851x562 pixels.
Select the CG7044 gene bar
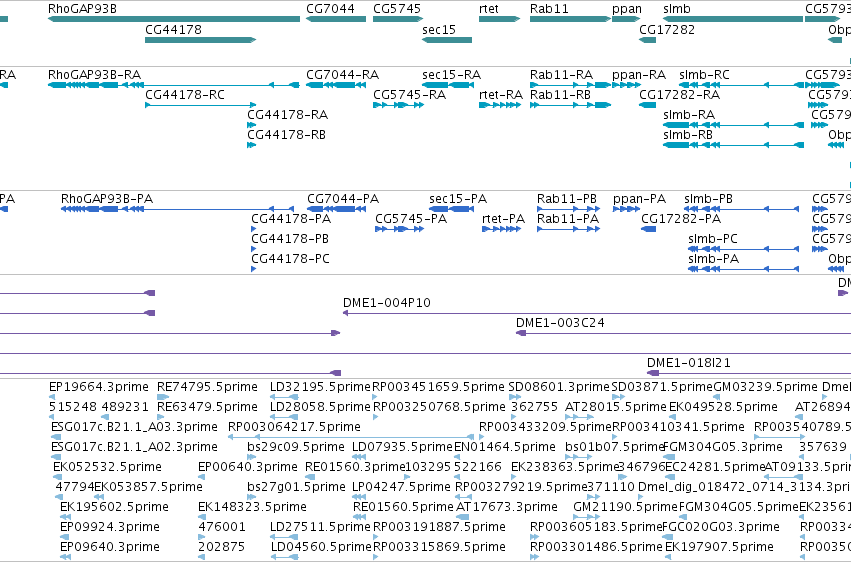tap(336, 19)
